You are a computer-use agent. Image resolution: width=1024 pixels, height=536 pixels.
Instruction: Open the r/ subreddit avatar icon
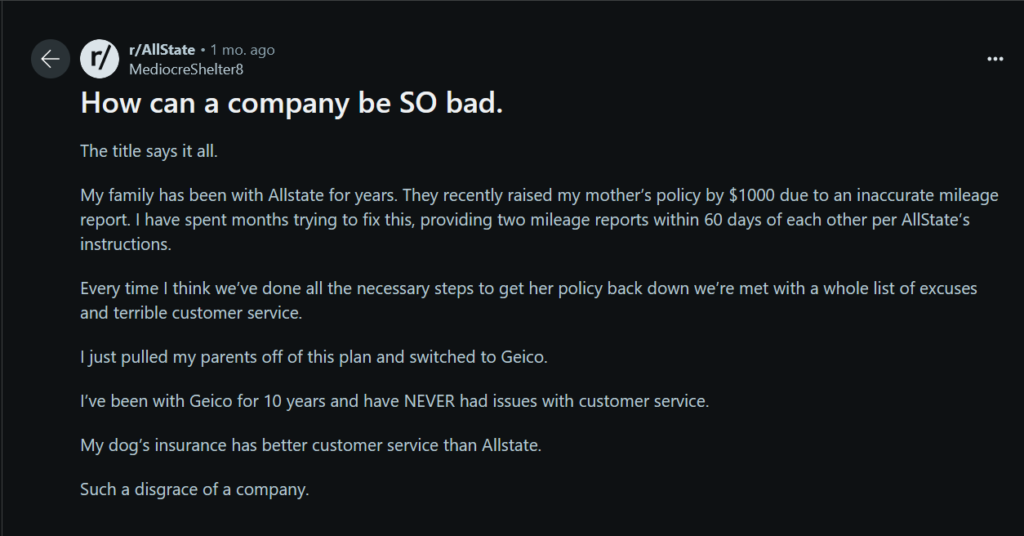(x=99, y=59)
